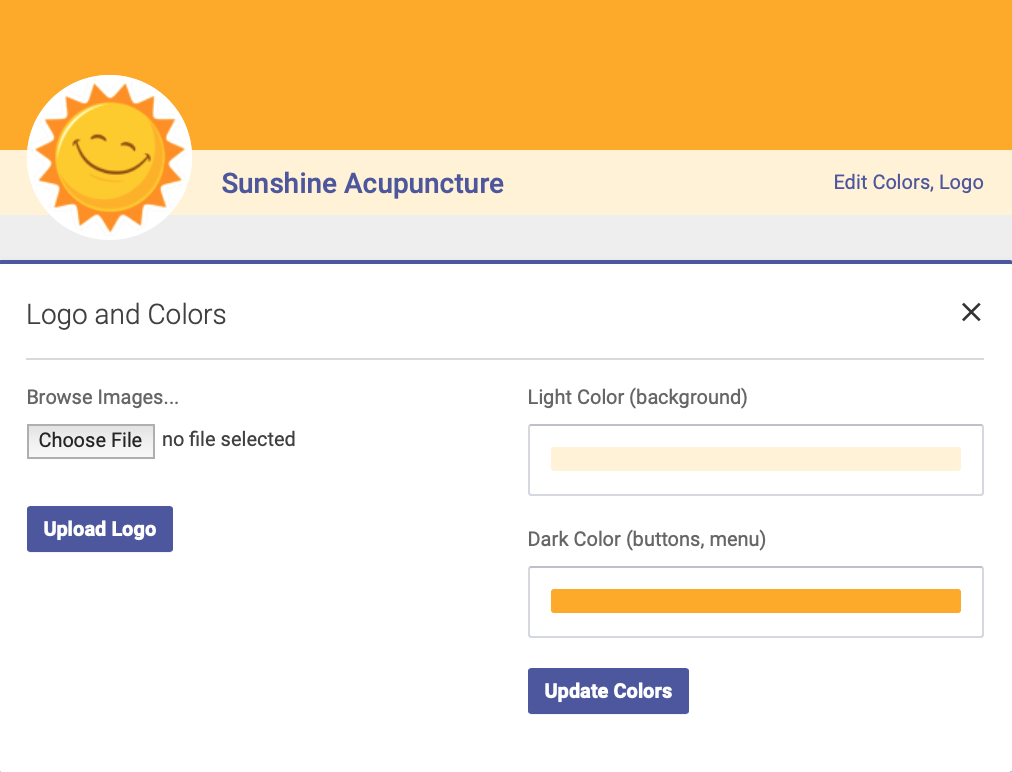The image size is (1012, 772).
Task: Focus the Light Color input box
Action: pyautogui.click(x=756, y=460)
